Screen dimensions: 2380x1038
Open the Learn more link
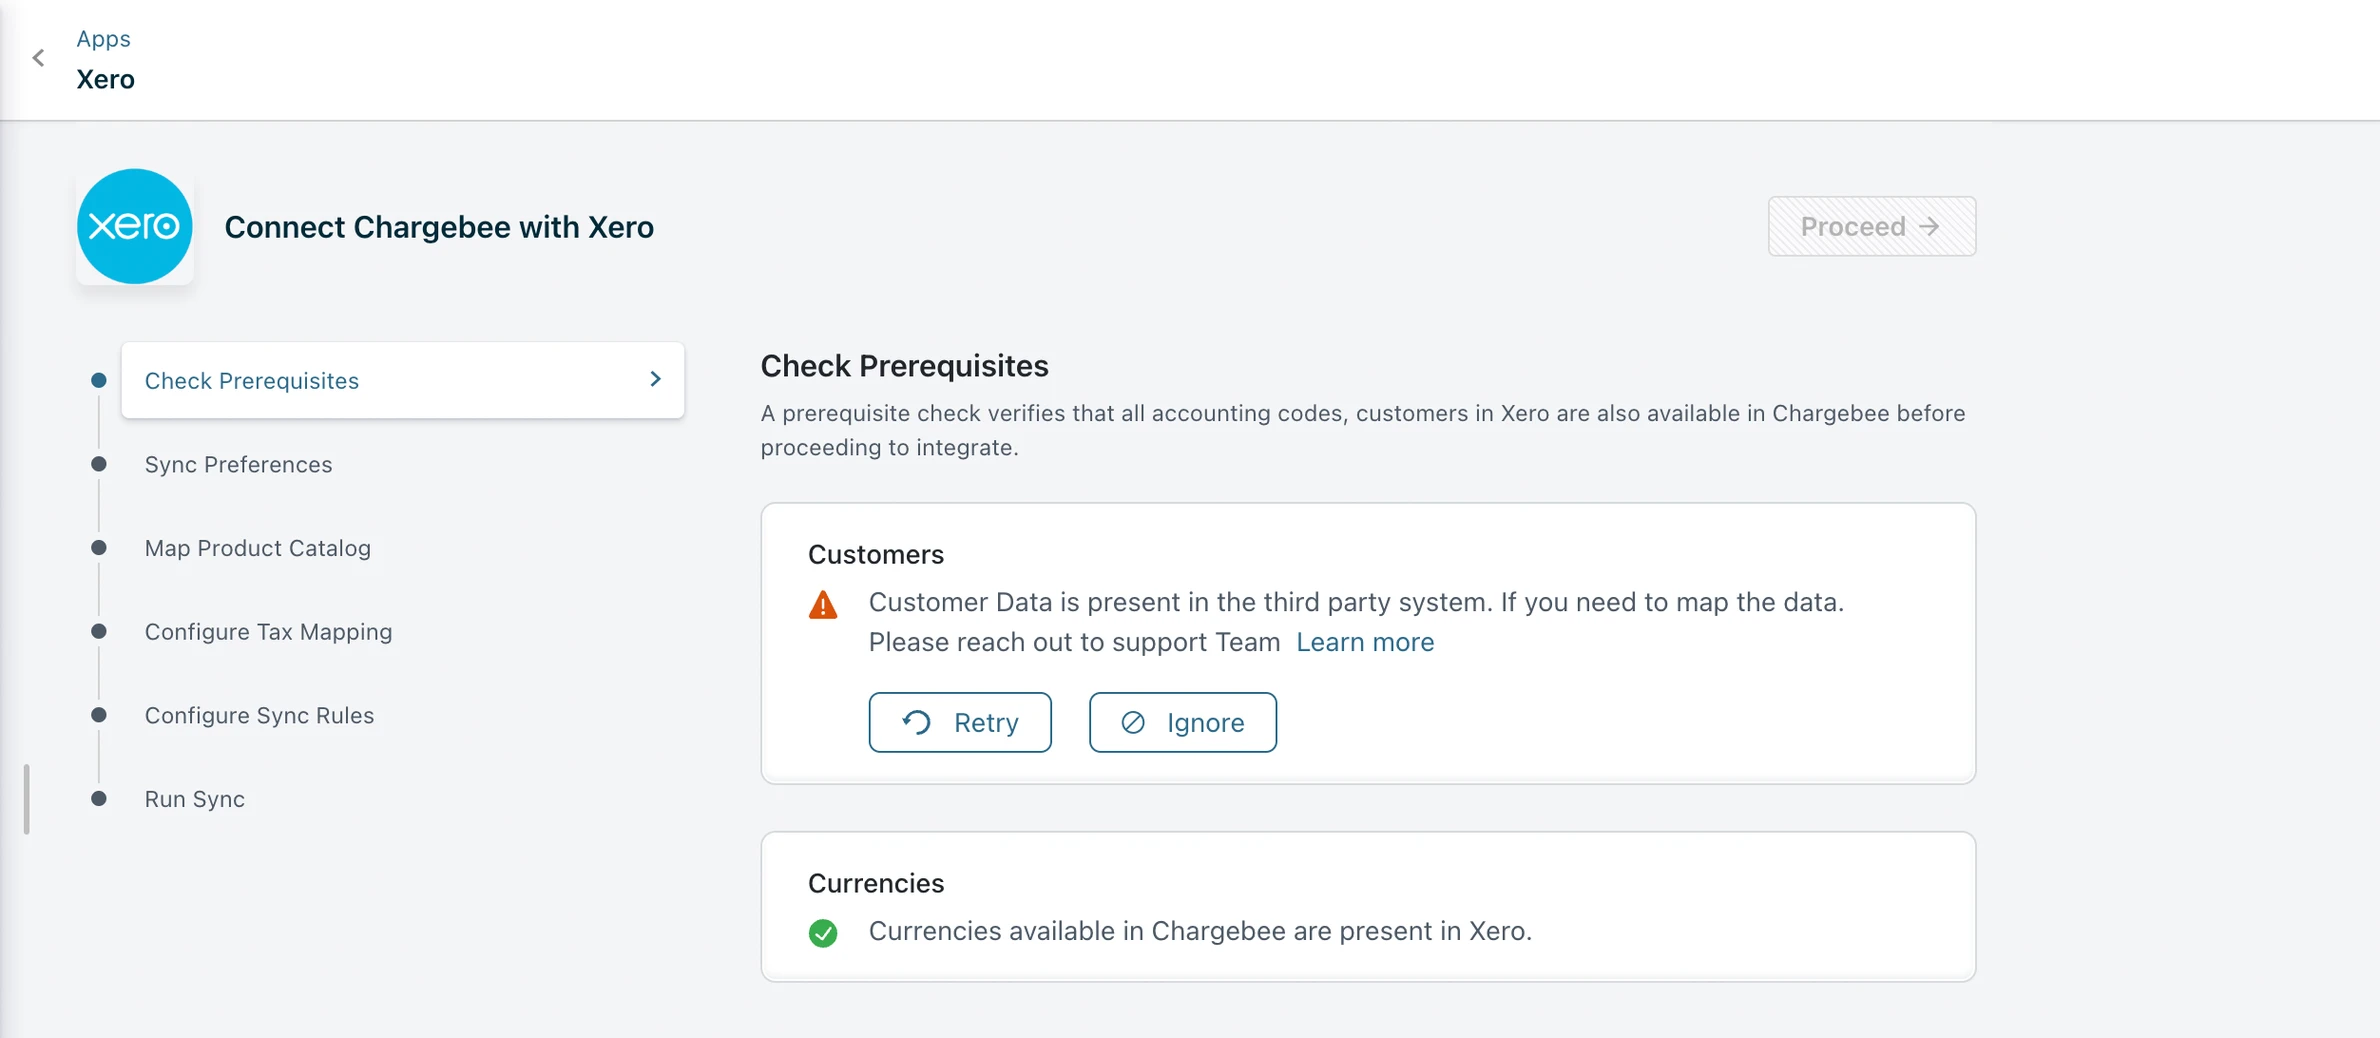coord(1365,642)
